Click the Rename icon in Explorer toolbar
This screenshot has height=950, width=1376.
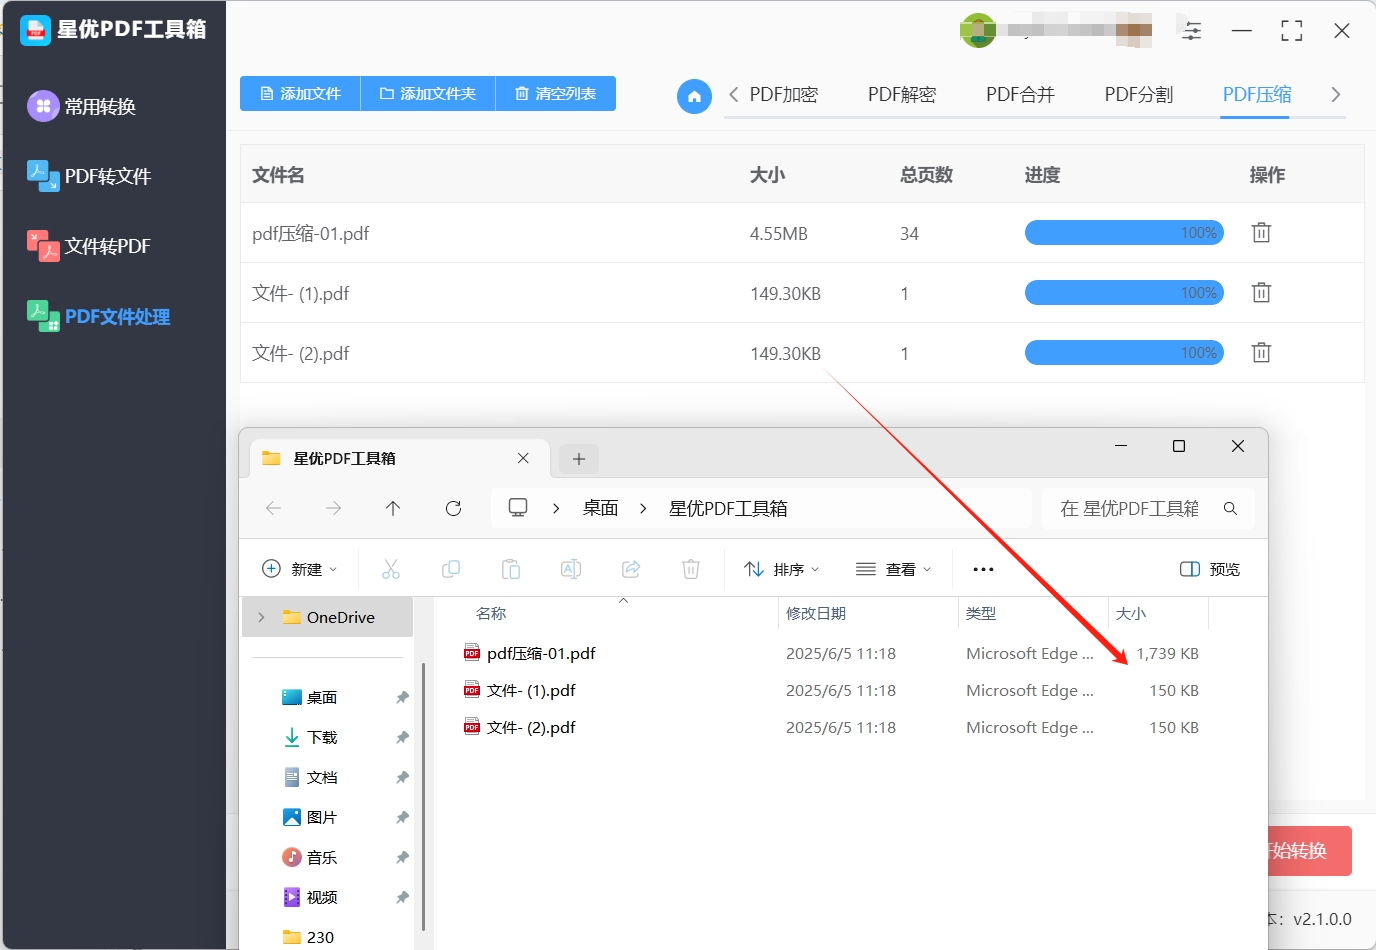coord(571,569)
